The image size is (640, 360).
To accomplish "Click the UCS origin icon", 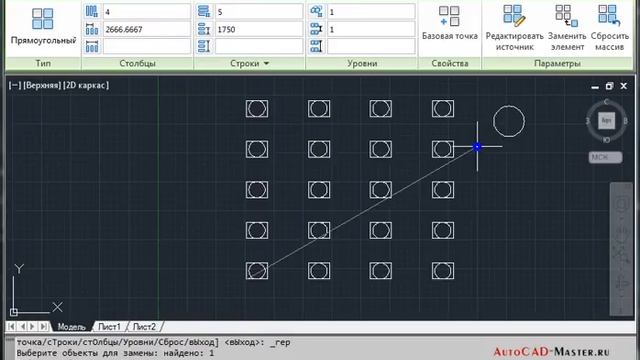I will tap(14, 312).
